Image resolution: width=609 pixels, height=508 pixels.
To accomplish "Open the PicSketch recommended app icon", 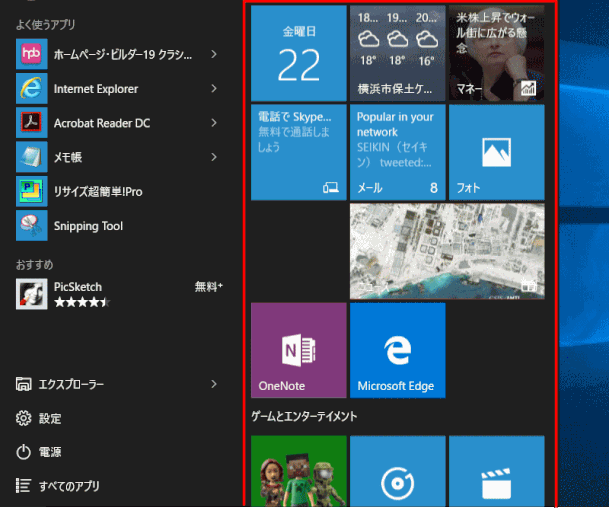I will click(31, 294).
